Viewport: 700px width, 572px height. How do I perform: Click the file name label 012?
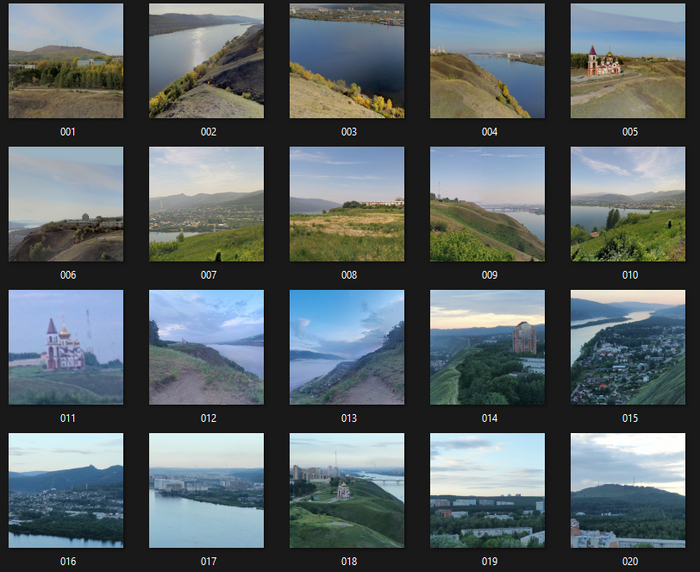pyautogui.click(x=208, y=418)
